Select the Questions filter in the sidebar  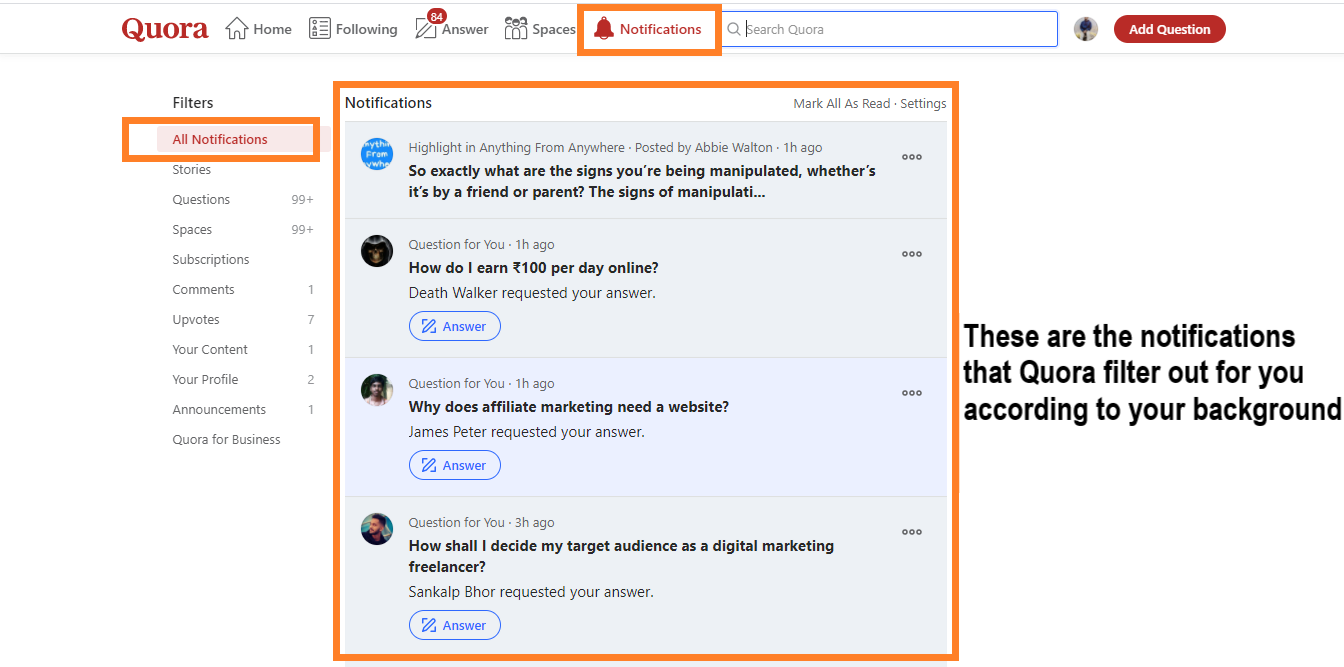pyautogui.click(x=201, y=199)
